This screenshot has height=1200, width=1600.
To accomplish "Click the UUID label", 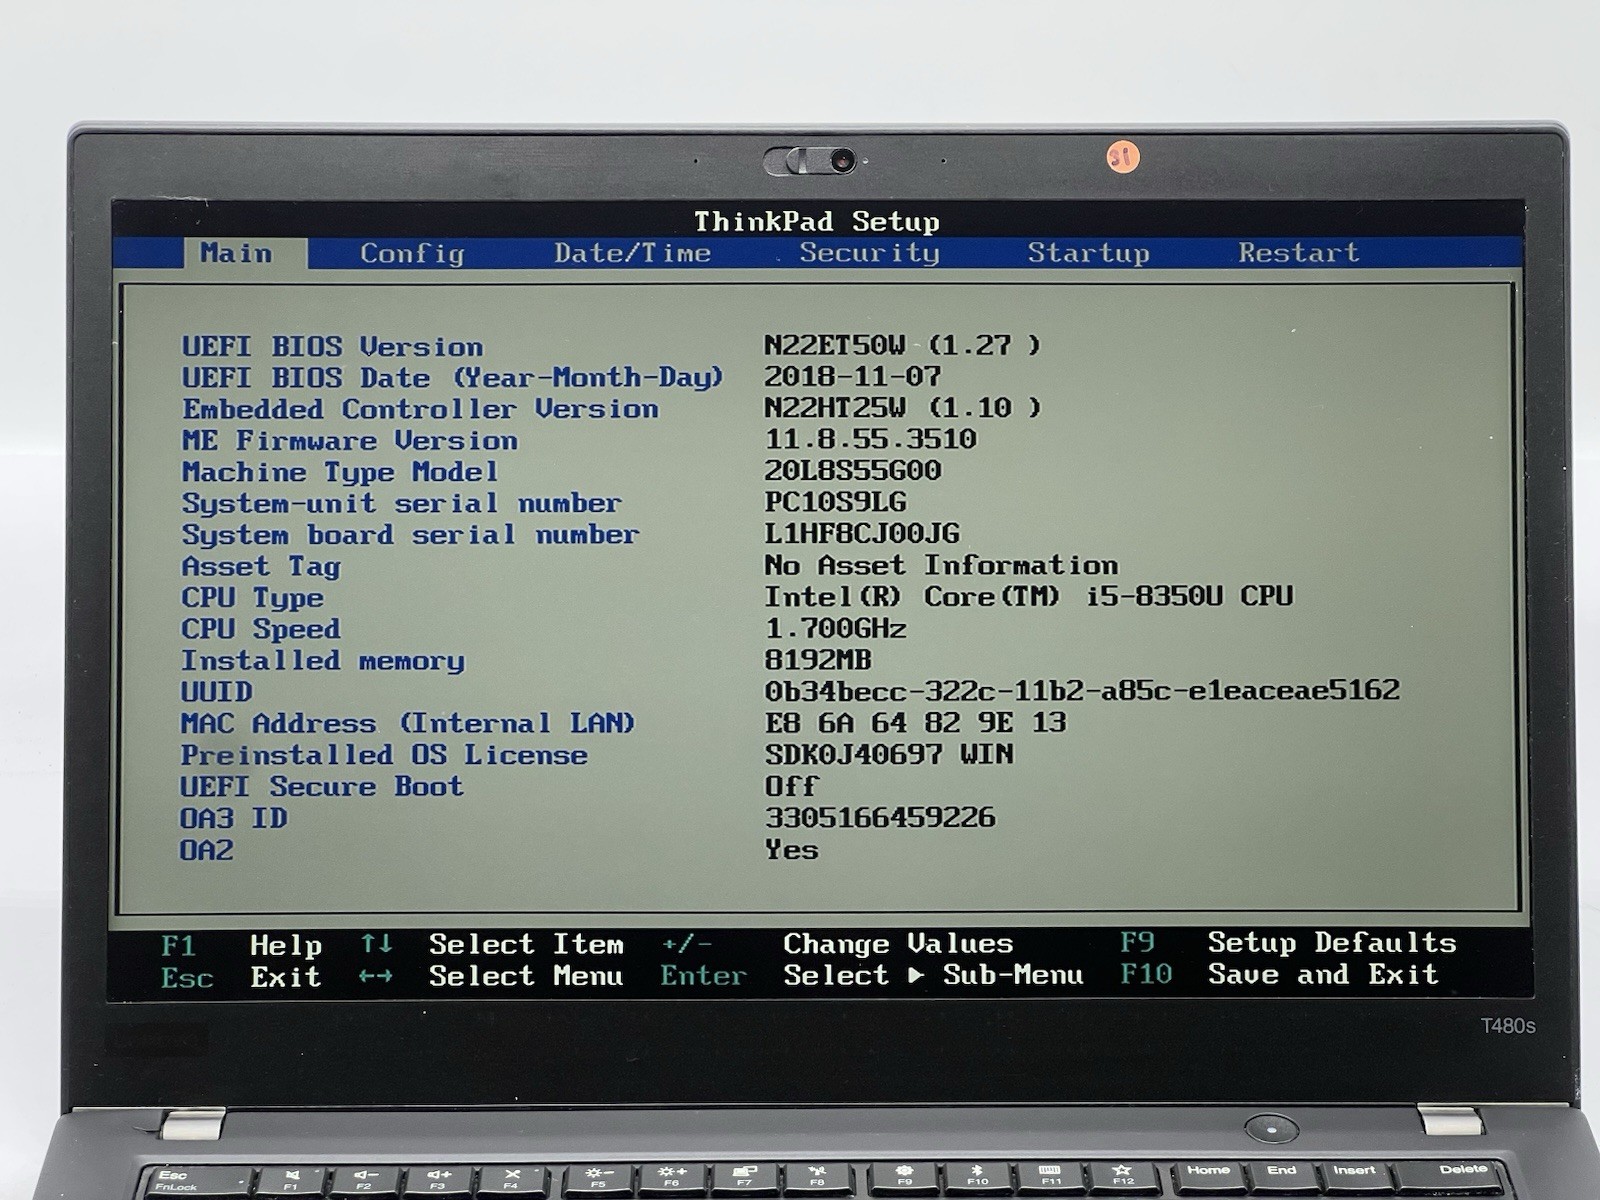I will point(216,692).
